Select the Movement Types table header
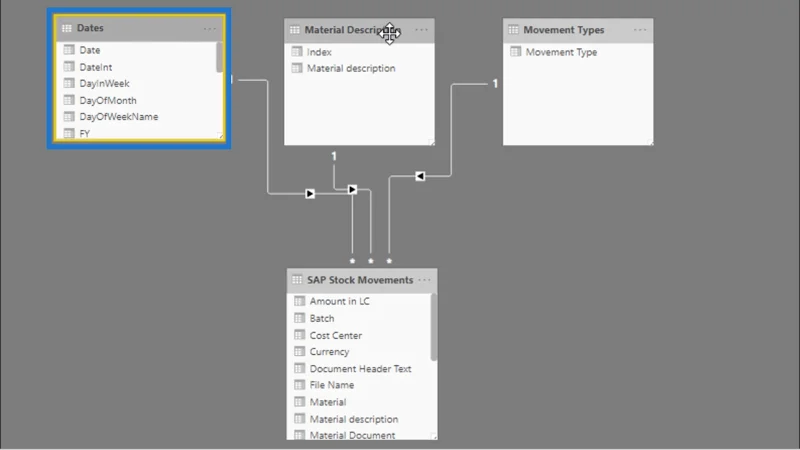This screenshot has width=800, height=450. (x=578, y=30)
